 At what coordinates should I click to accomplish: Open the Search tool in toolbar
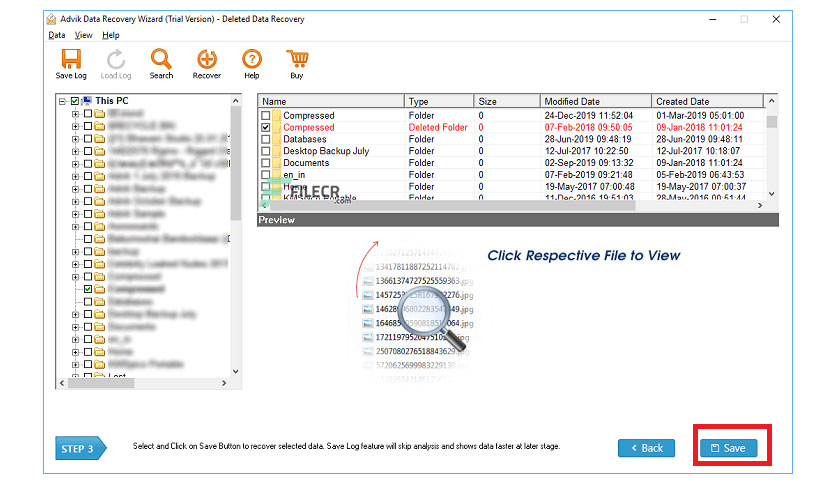(160, 59)
